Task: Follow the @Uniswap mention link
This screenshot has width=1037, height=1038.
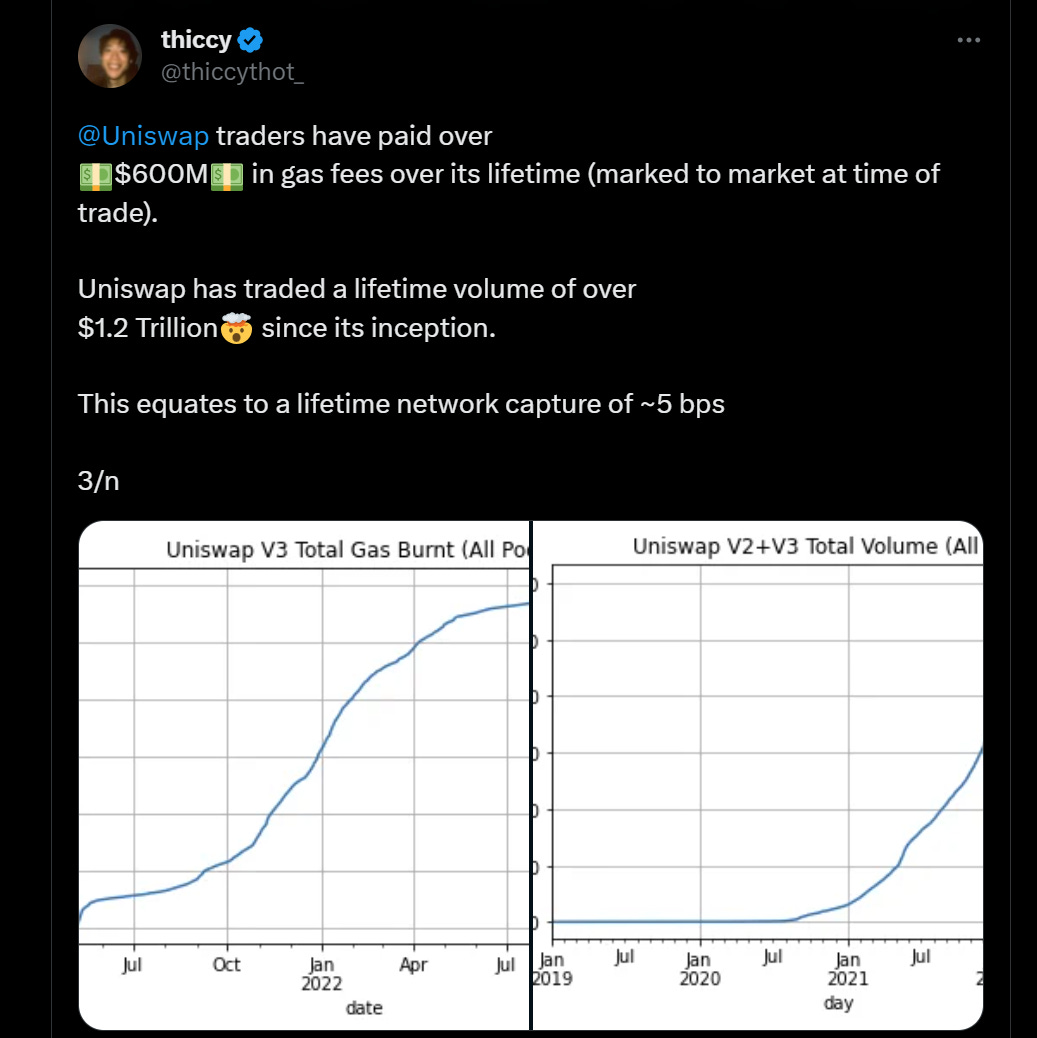Action: [x=144, y=136]
